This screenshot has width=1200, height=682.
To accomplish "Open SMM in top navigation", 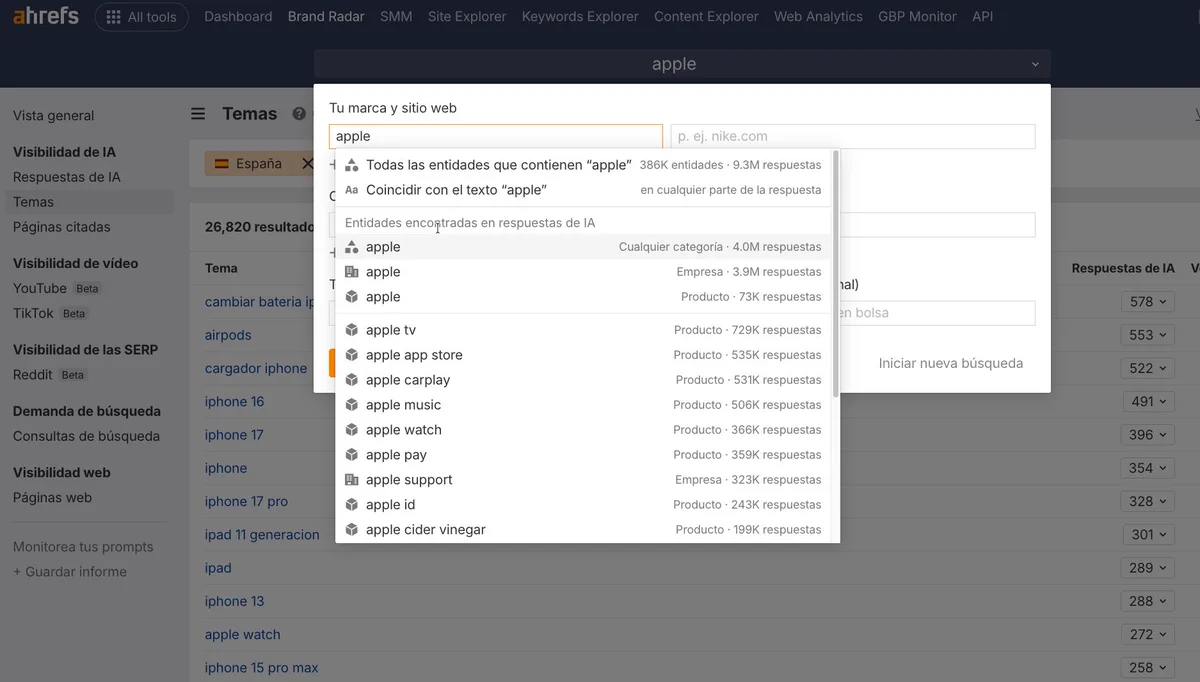I will tap(396, 17).
